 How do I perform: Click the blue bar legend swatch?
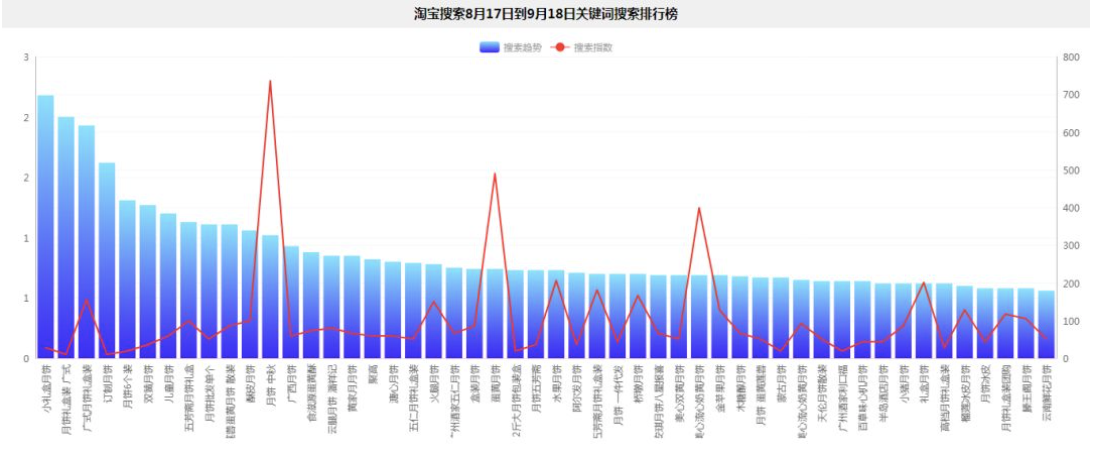click(489, 47)
